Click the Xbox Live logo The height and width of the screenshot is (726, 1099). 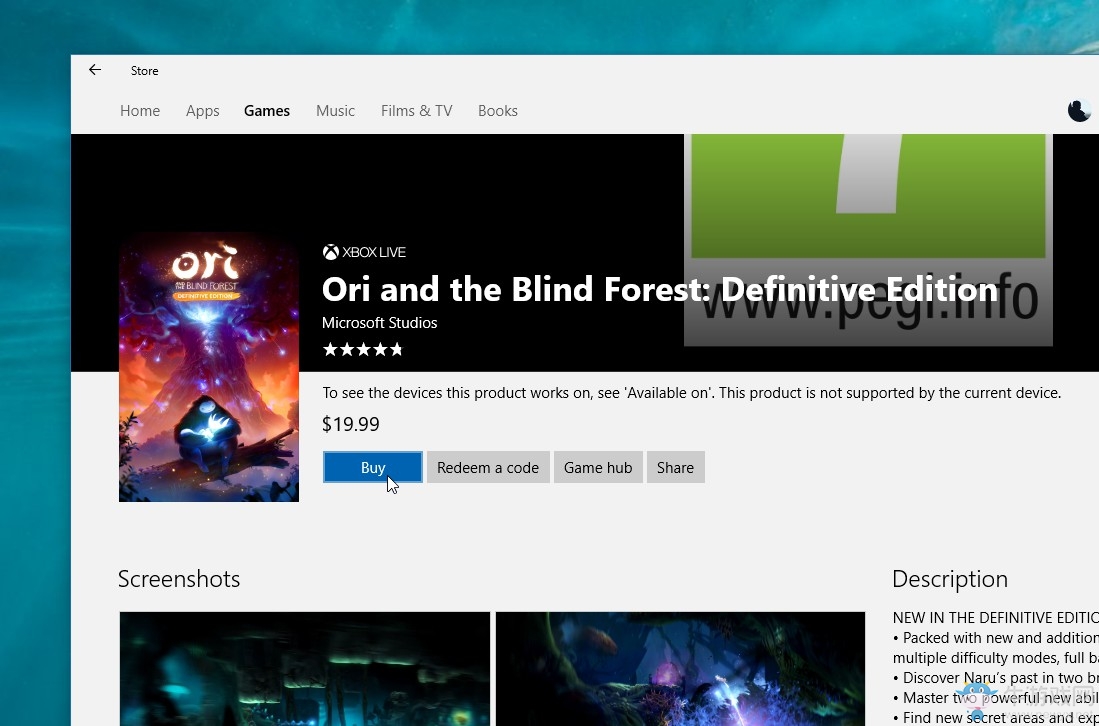pyautogui.click(x=364, y=252)
